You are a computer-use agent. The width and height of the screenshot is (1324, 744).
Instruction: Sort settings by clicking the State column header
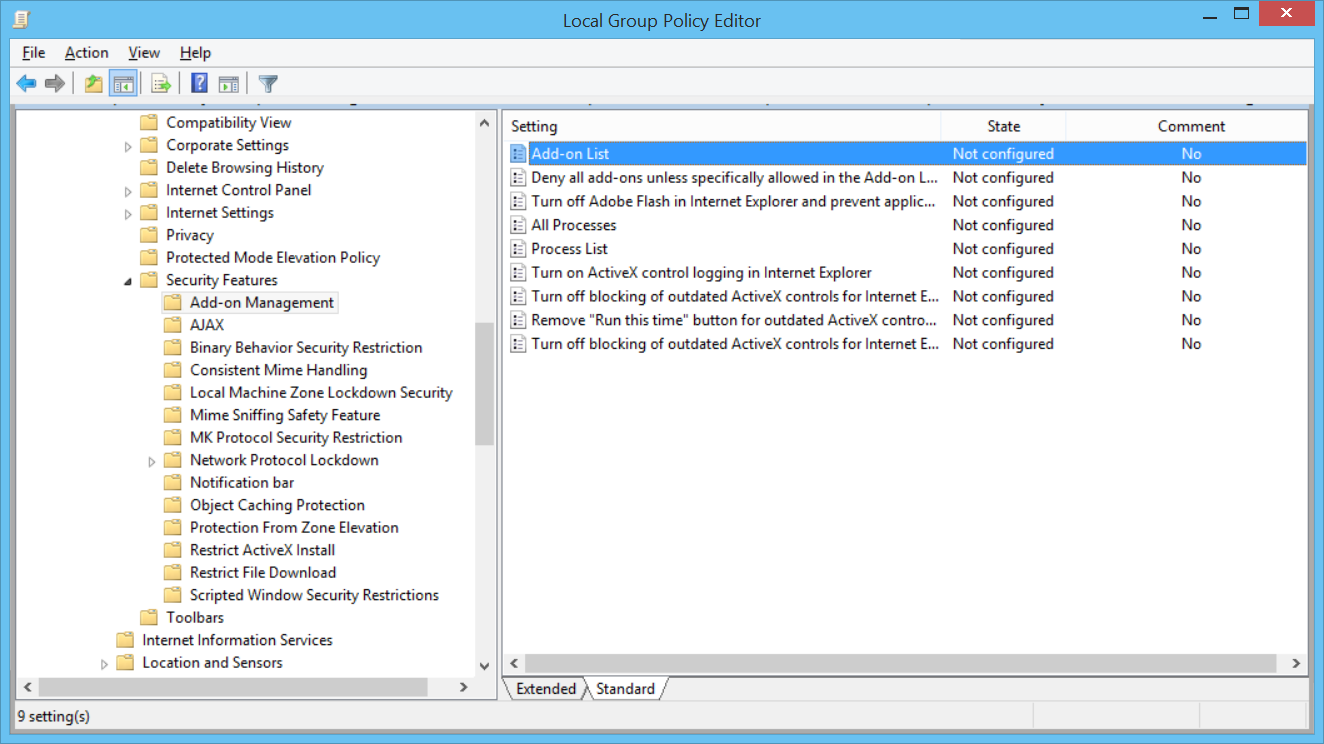click(1003, 126)
